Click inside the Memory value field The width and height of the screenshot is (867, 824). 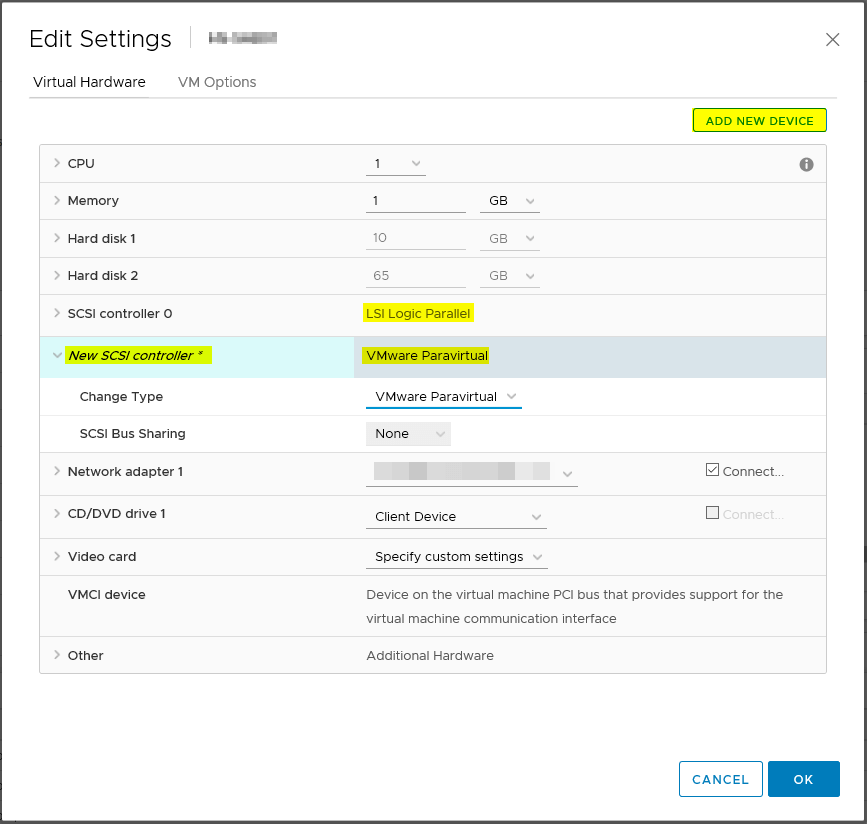coord(415,200)
